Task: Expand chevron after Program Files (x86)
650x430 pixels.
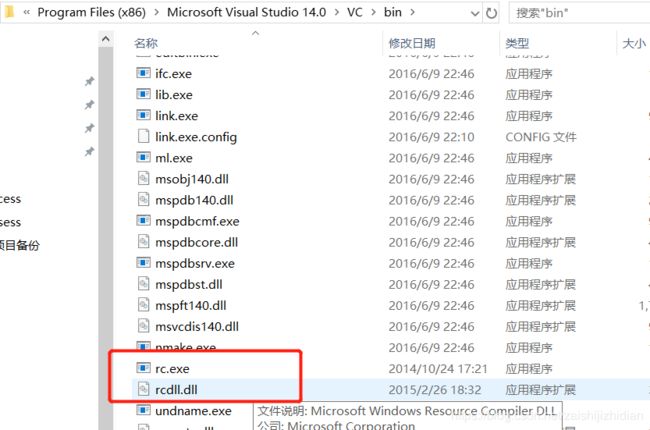Action: click(156, 13)
